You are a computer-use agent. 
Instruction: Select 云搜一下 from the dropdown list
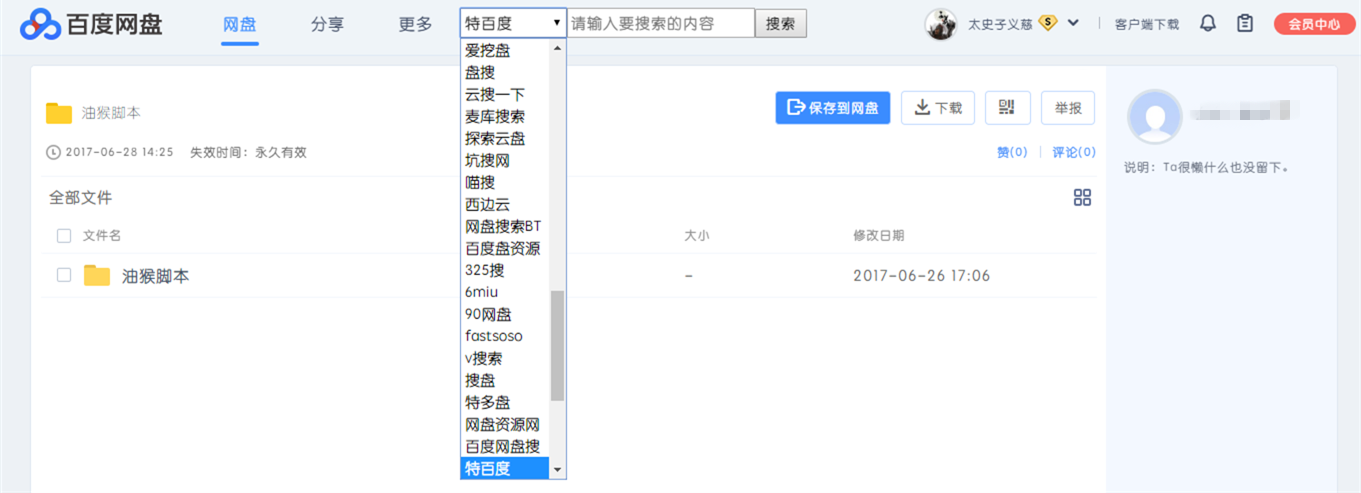coord(506,94)
